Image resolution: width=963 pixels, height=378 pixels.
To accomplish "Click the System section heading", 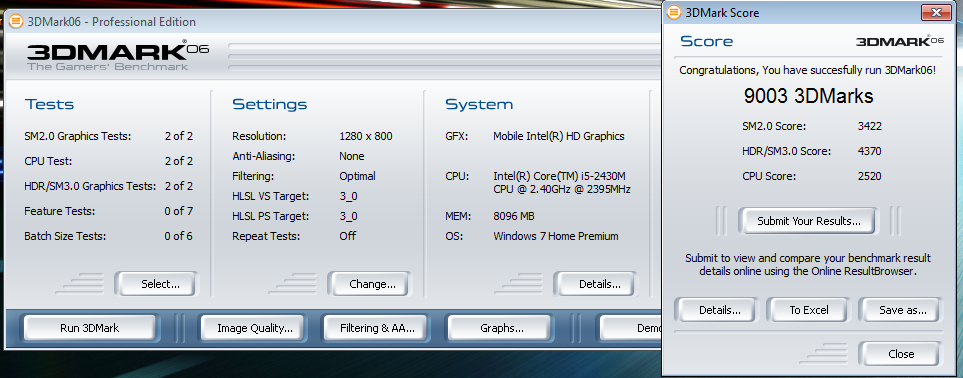I will tap(479, 104).
